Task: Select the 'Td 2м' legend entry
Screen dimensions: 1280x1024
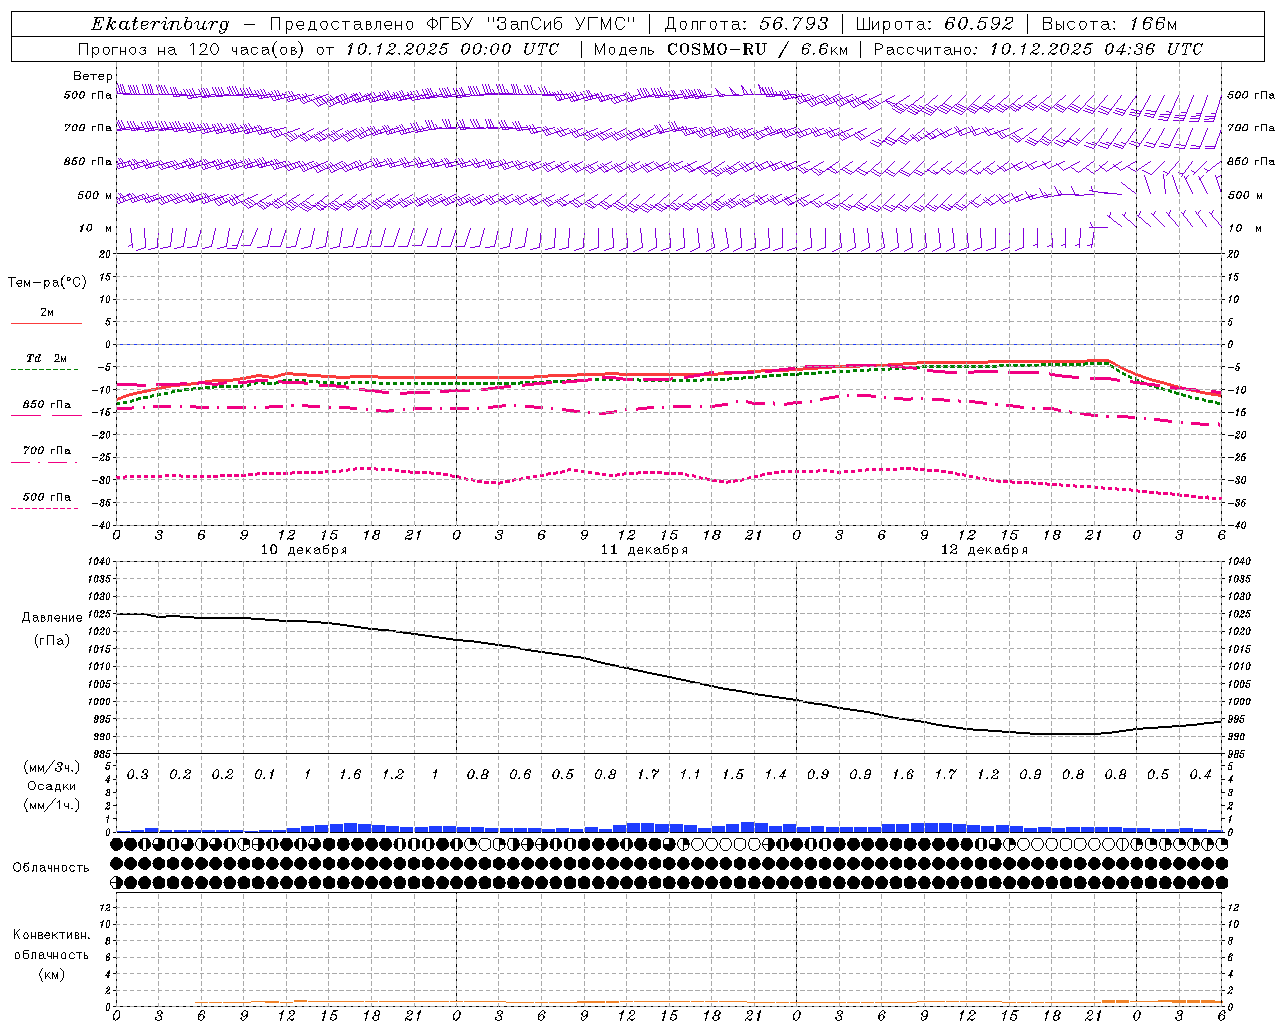Action: 46,358
